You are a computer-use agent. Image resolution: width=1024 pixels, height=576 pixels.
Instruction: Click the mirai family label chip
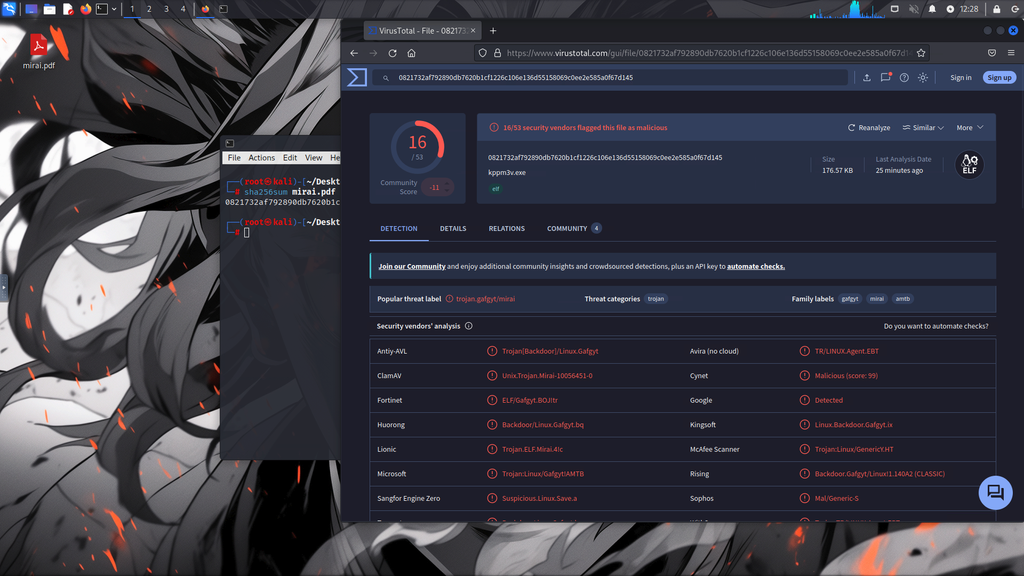click(876, 299)
